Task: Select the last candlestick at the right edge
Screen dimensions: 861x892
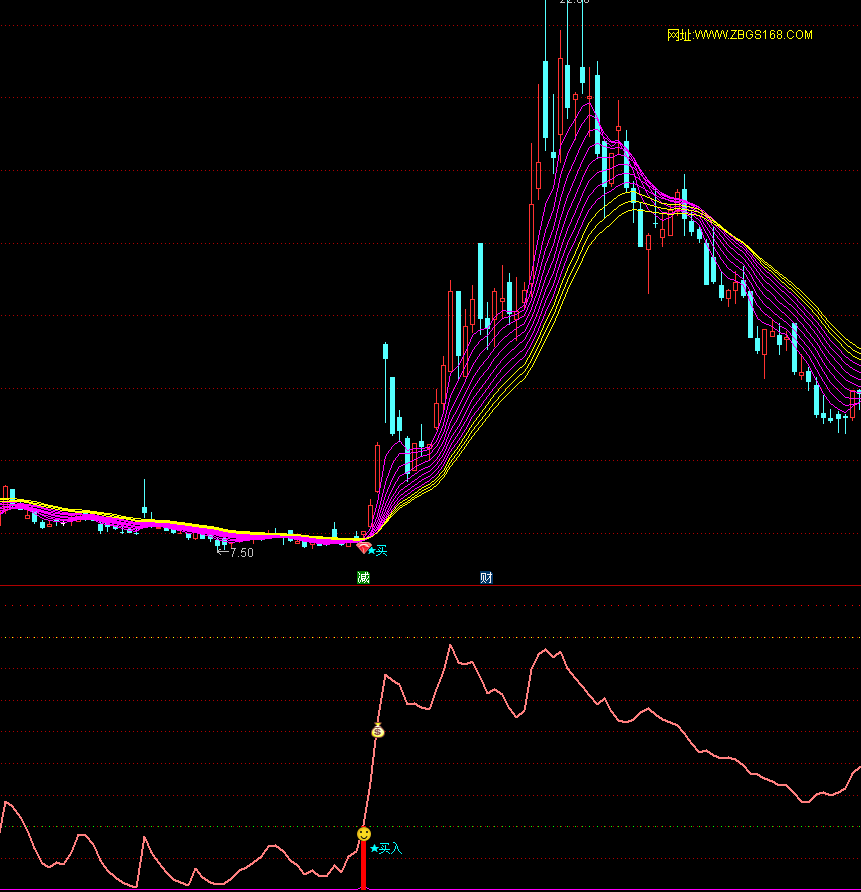Action: point(854,400)
